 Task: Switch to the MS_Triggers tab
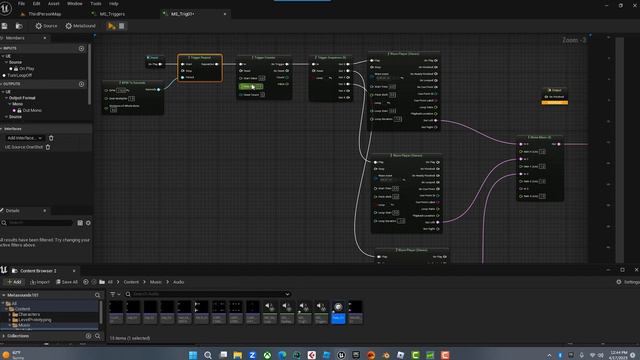click(x=112, y=14)
